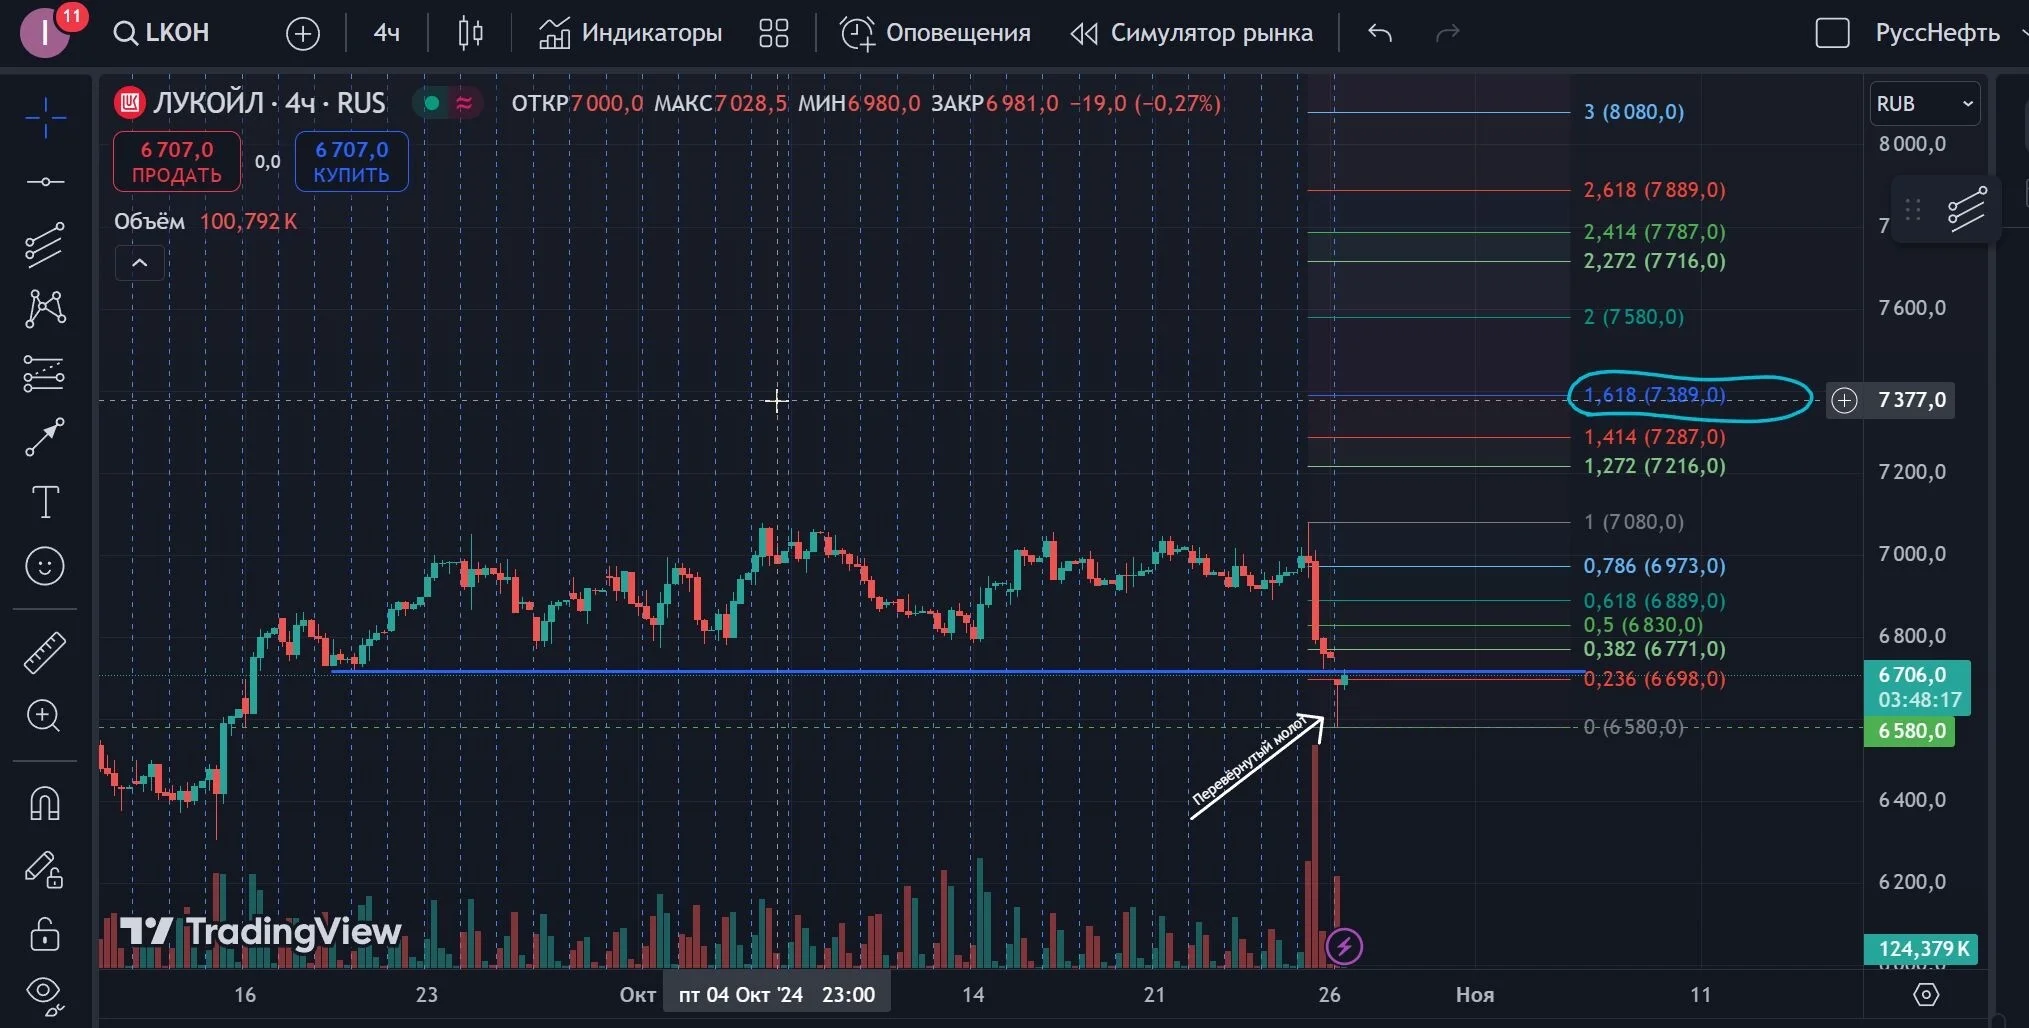The image size is (2029, 1028).
Task: Open the РуссНефть layout name menu
Action: [1937, 33]
